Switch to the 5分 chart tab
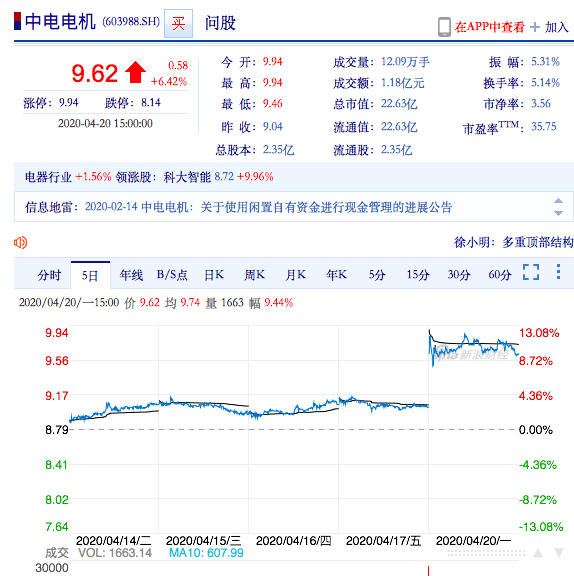574x576 pixels. [x=377, y=275]
